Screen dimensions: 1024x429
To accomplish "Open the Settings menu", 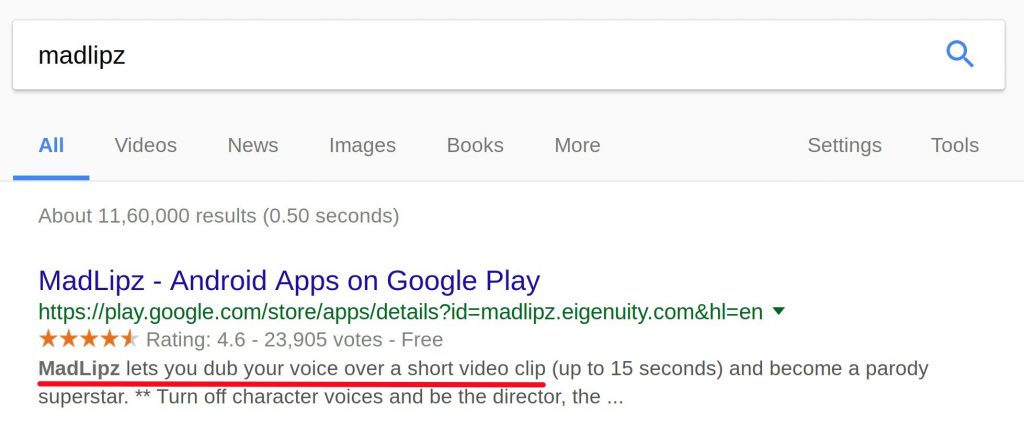I will (x=844, y=146).
